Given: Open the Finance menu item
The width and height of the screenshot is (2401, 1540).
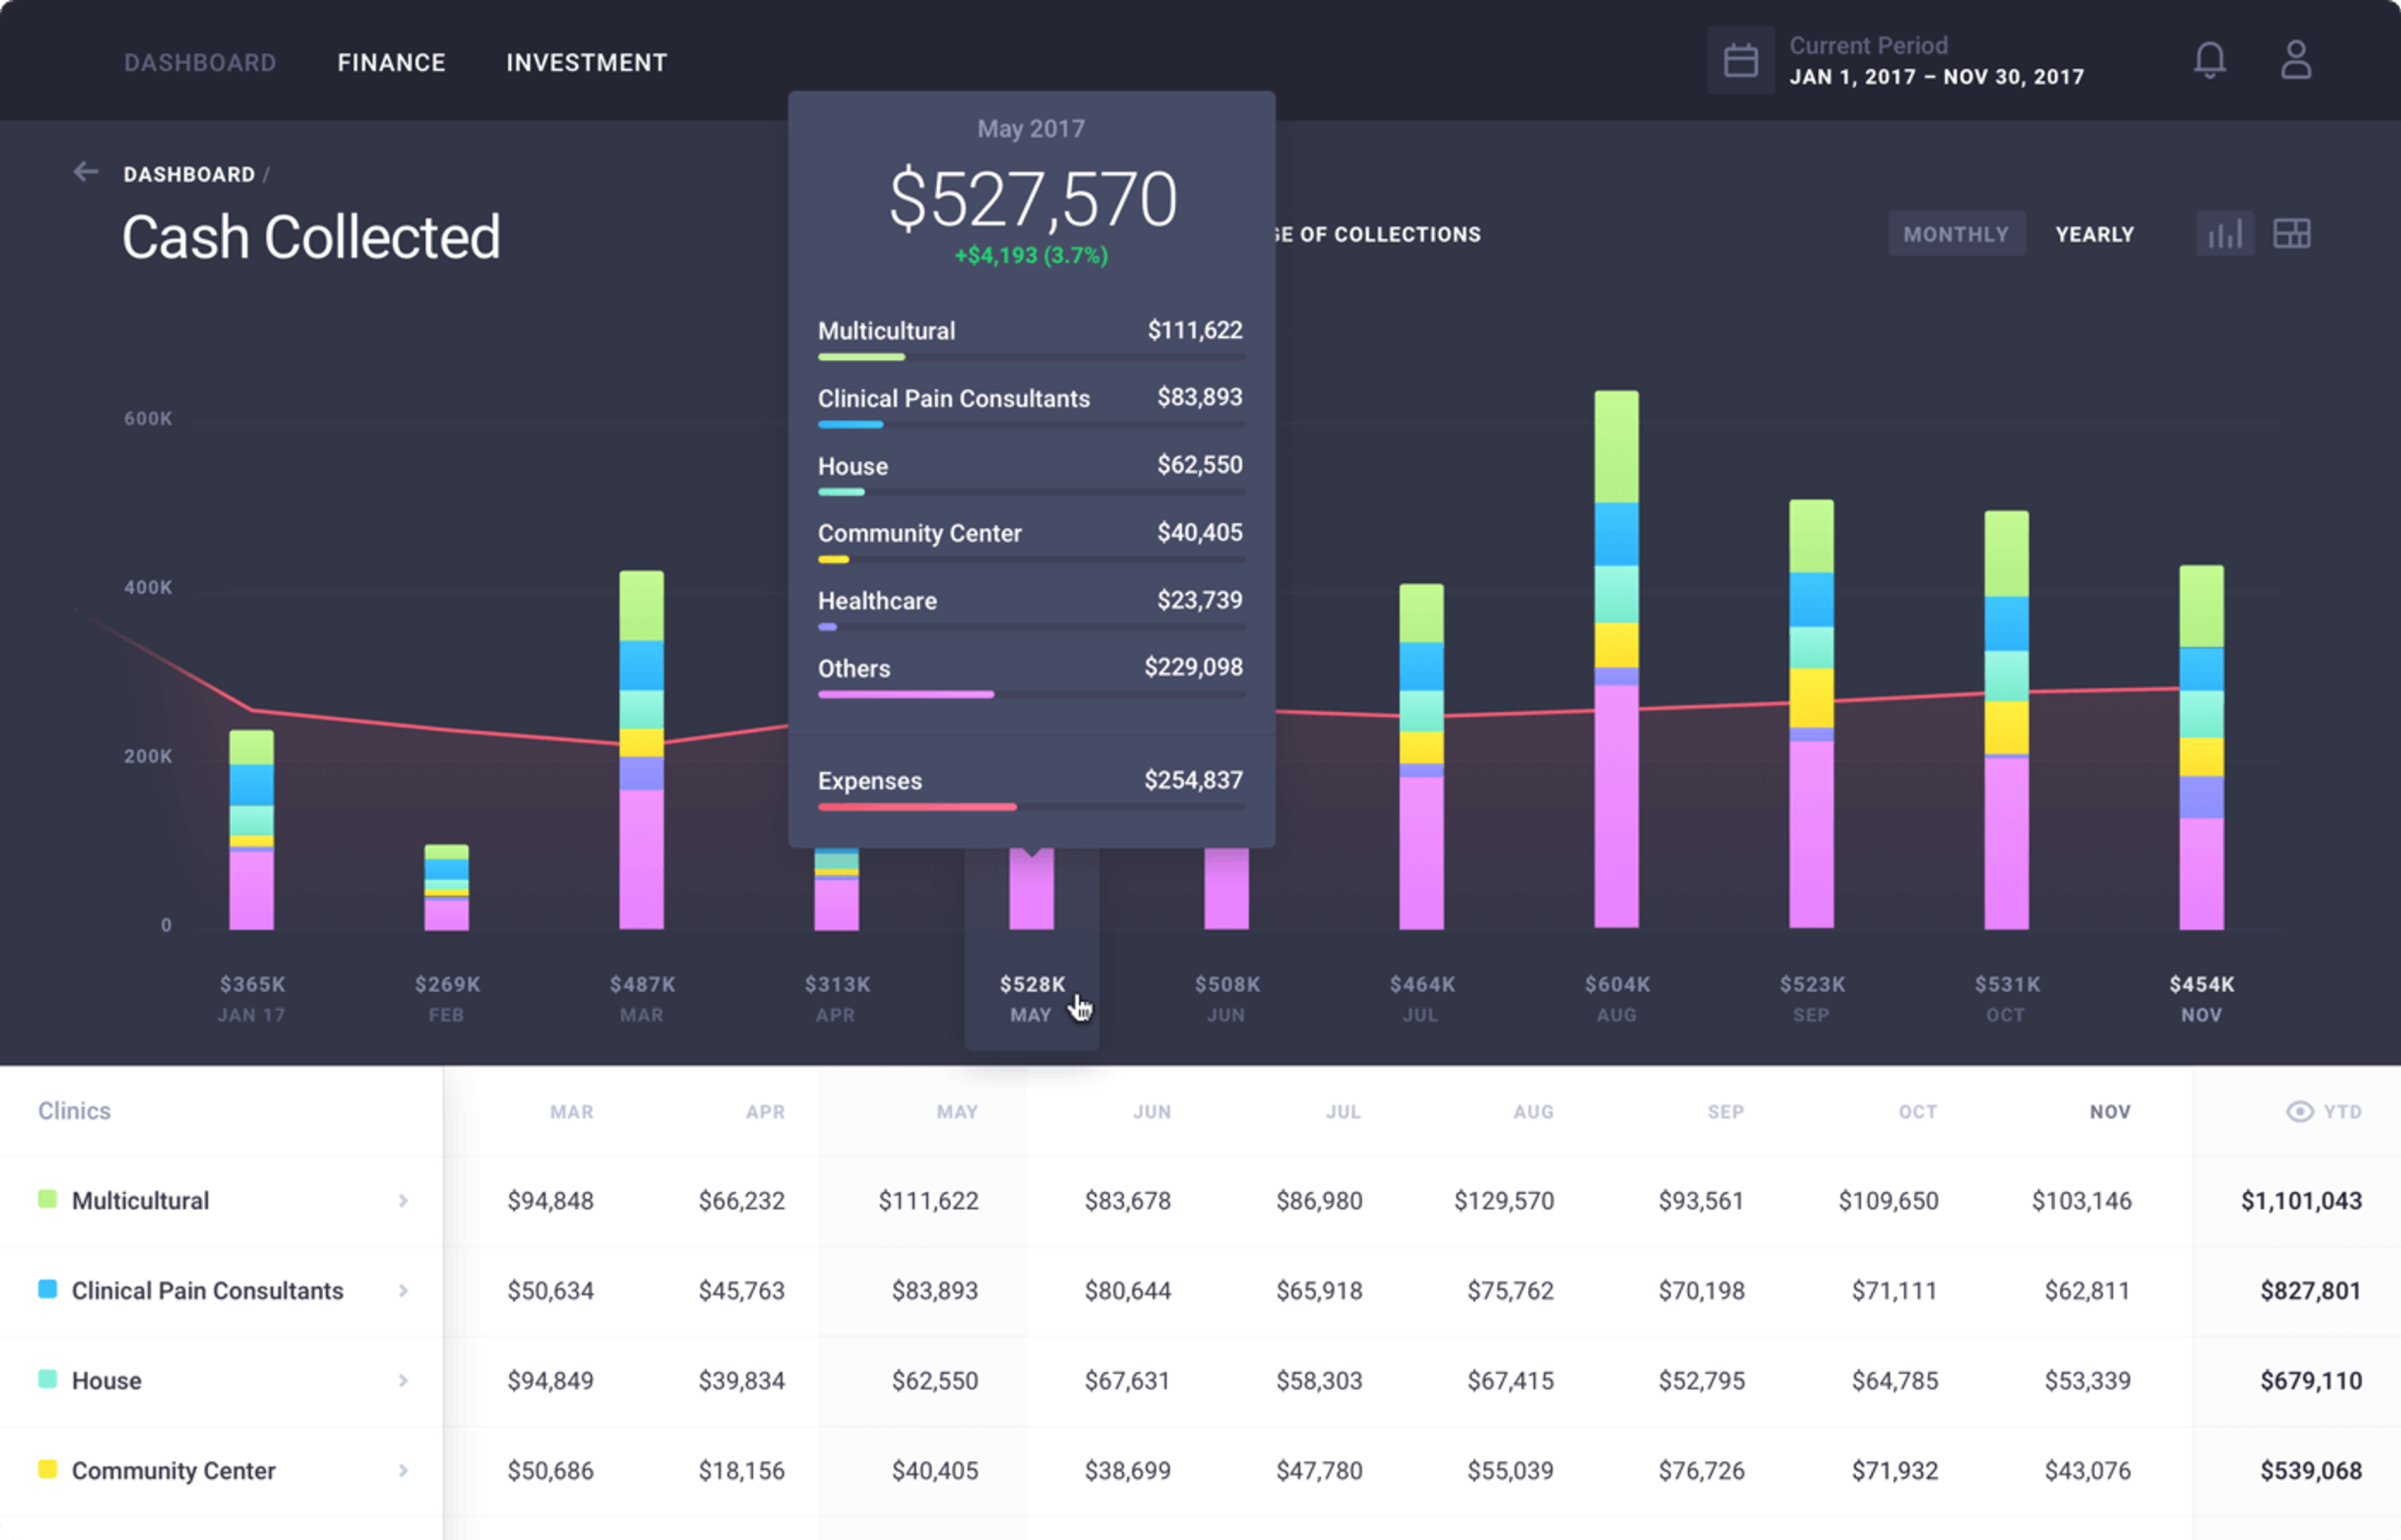Looking at the screenshot, I should pos(391,63).
